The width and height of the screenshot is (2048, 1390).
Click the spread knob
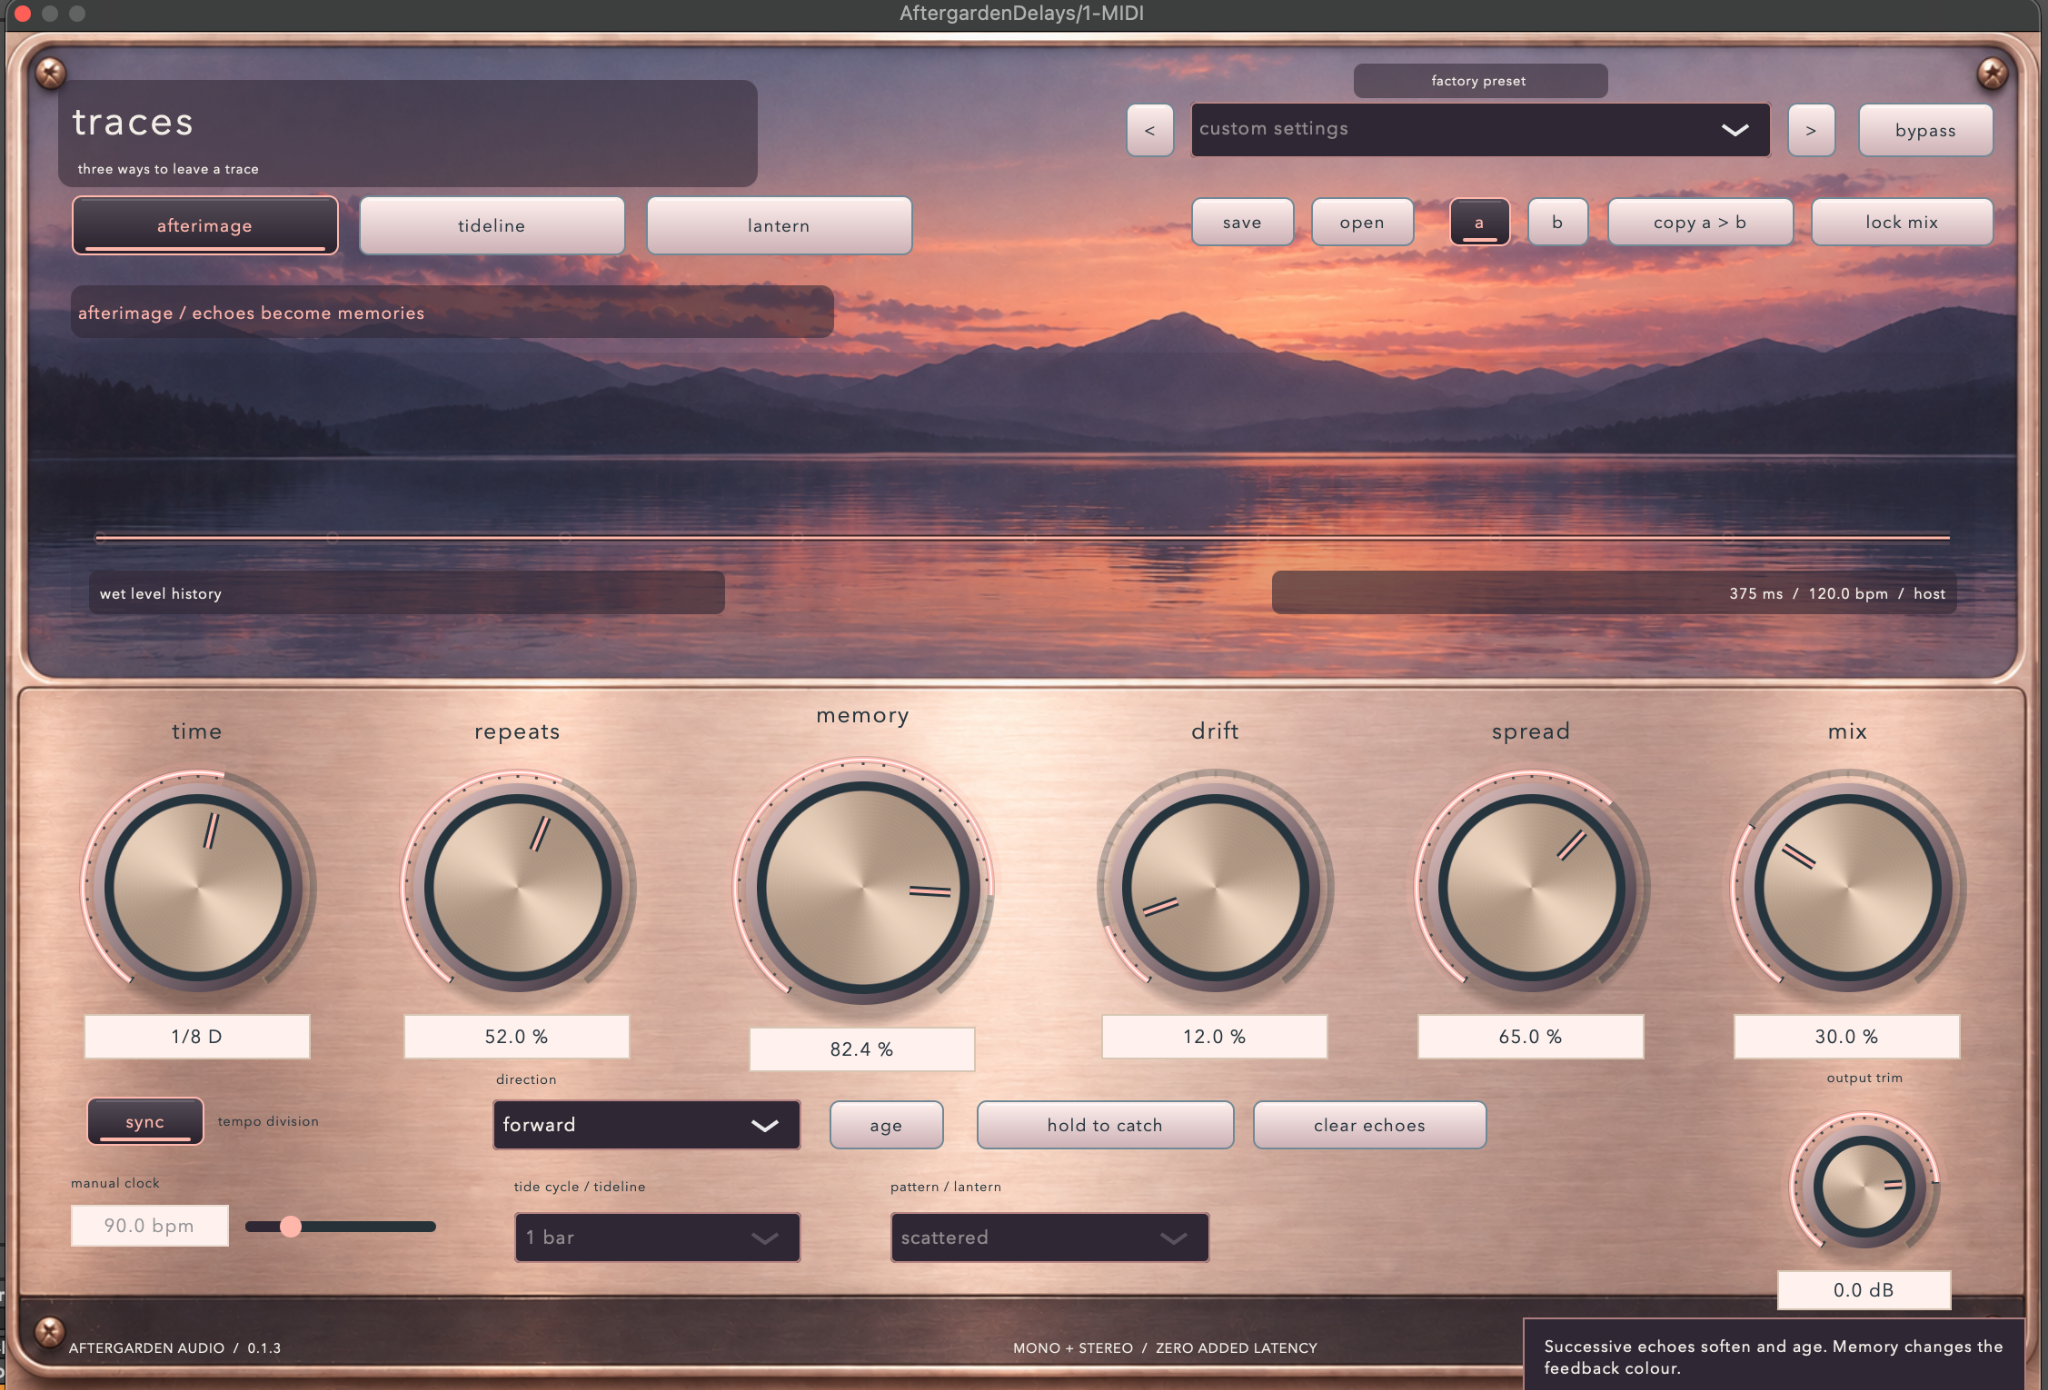point(1531,886)
